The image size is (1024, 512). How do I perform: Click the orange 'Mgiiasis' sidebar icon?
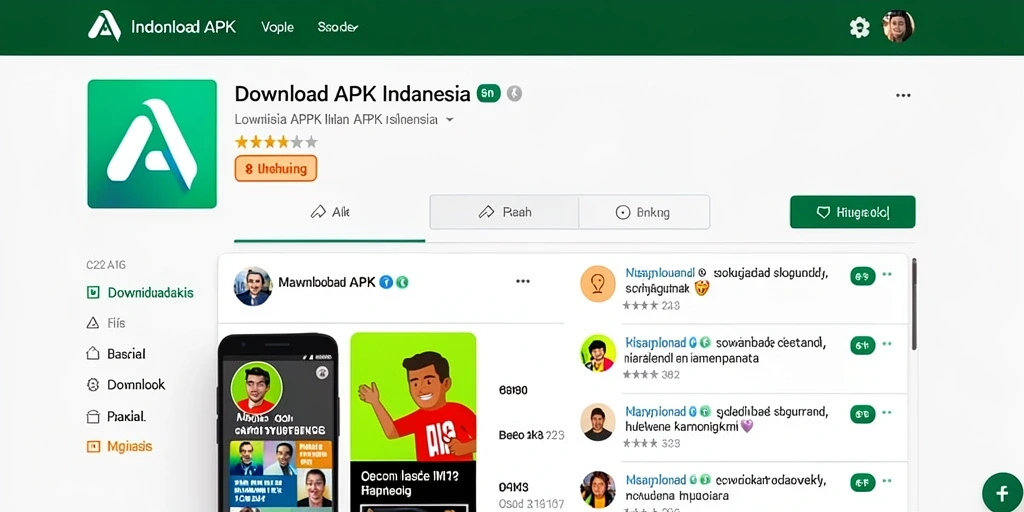pos(93,447)
